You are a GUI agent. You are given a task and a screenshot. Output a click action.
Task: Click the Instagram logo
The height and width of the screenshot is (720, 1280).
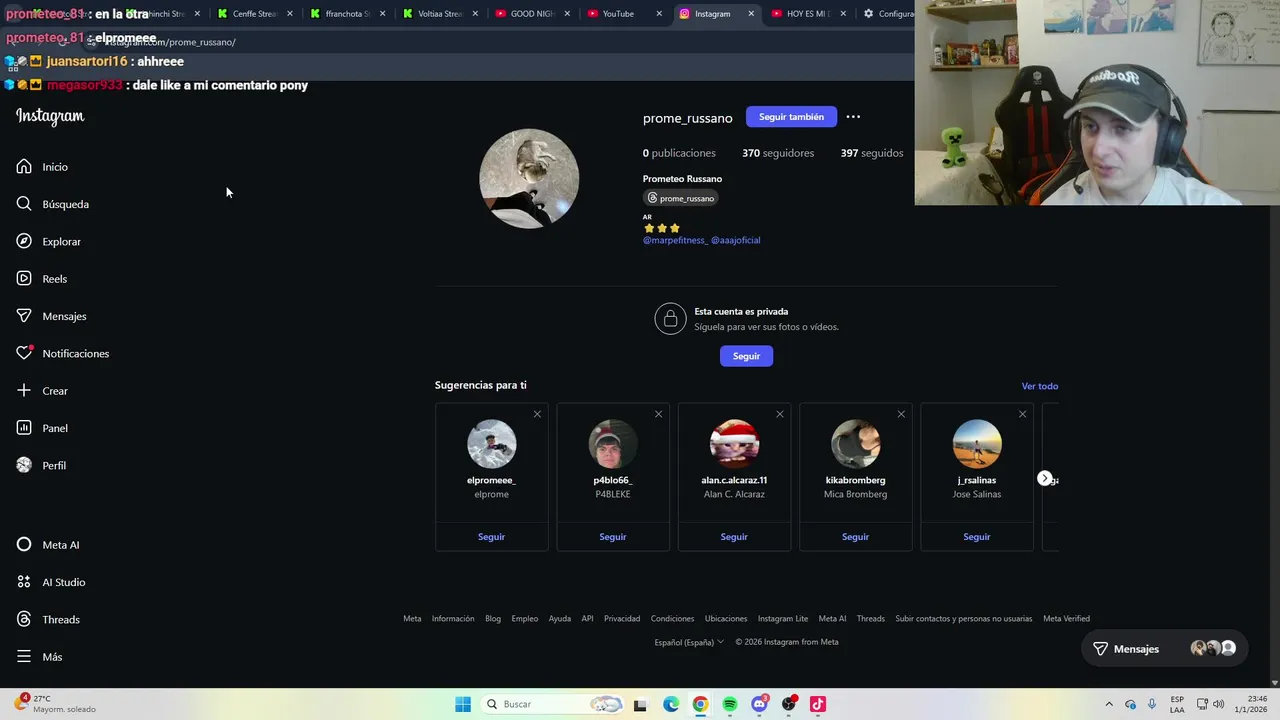(50, 116)
